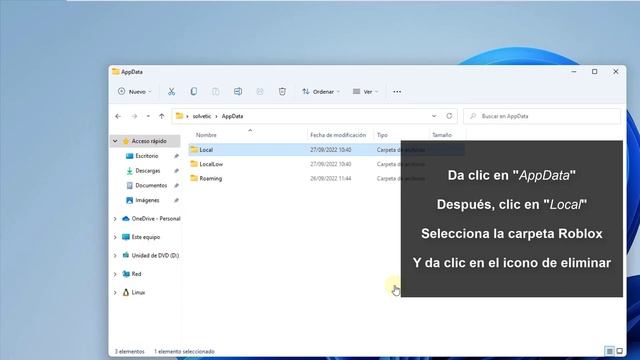The image size is (640, 360).
Task: Expand the Red network node
Action: click(x=115, y=274)
